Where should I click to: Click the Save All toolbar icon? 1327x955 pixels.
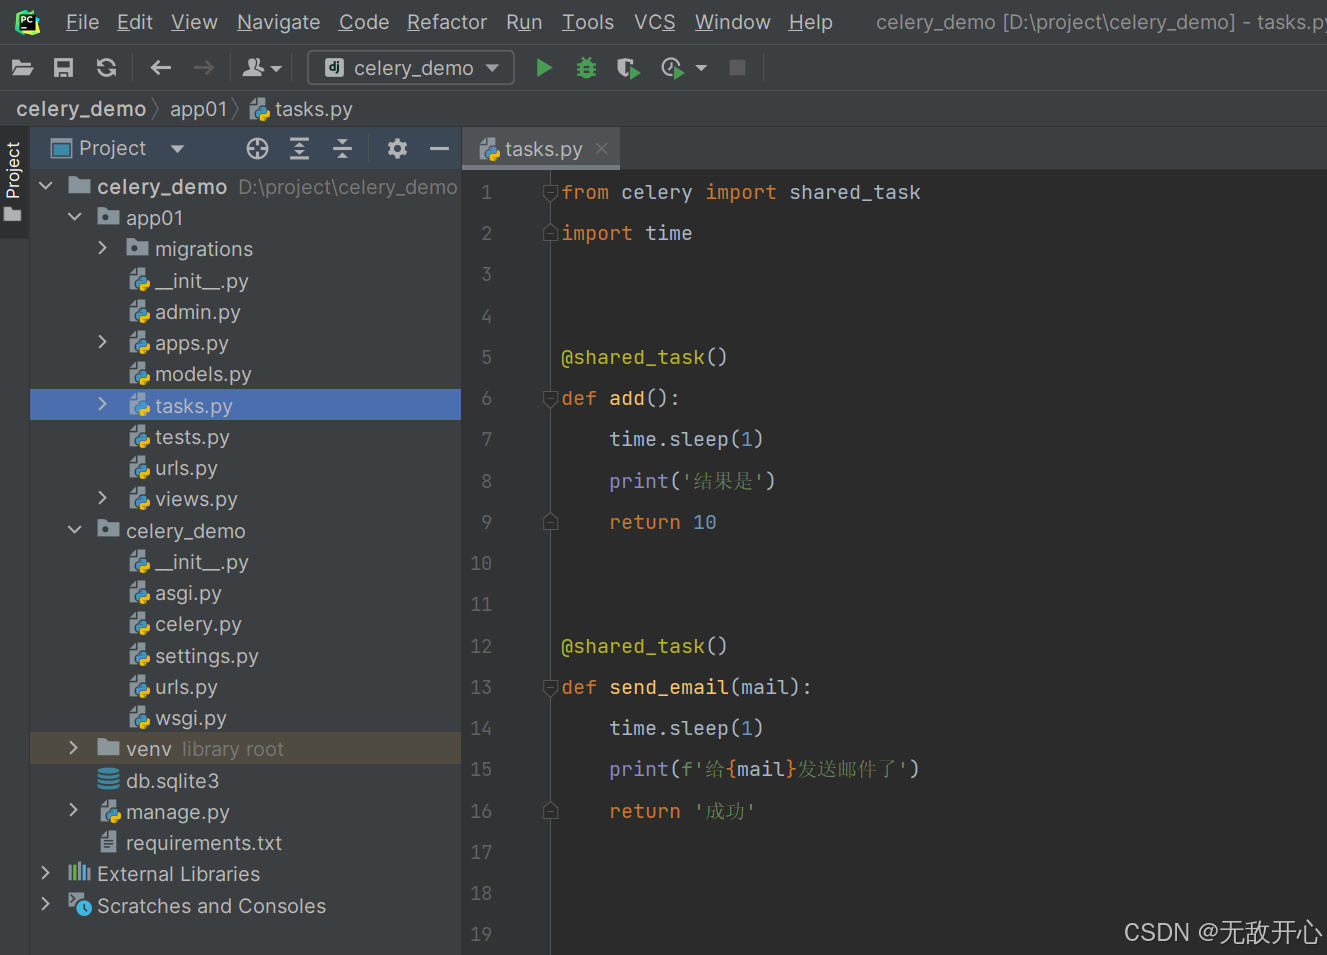coord(63,68)
